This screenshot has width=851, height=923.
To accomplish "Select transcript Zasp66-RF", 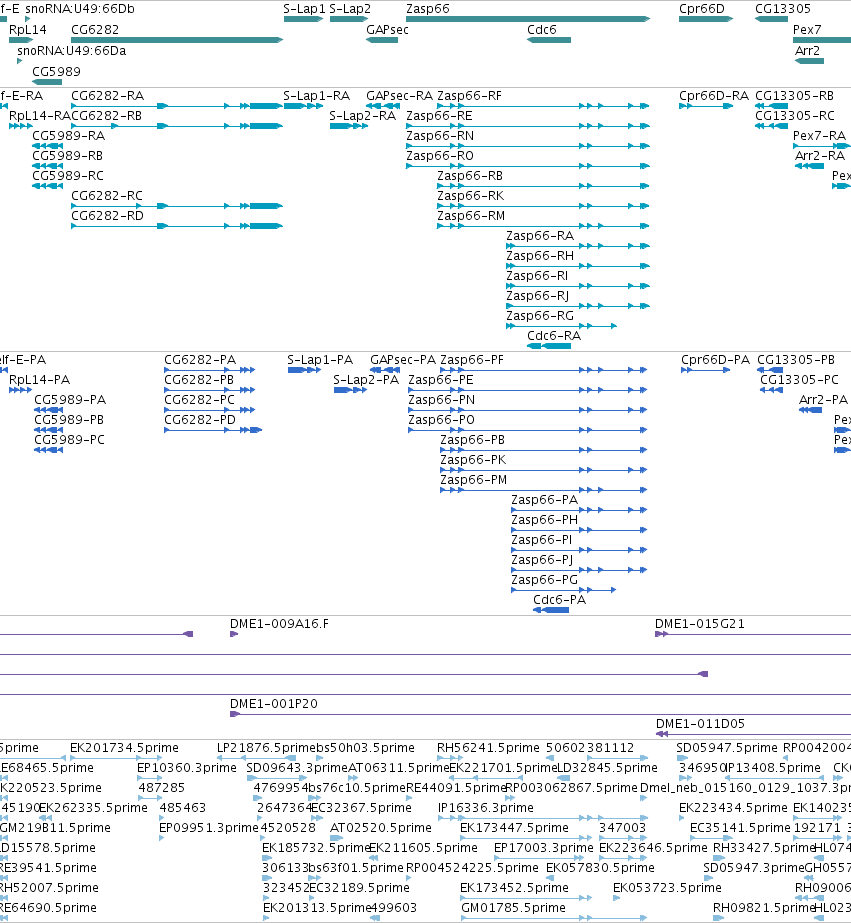I will 543,106.
